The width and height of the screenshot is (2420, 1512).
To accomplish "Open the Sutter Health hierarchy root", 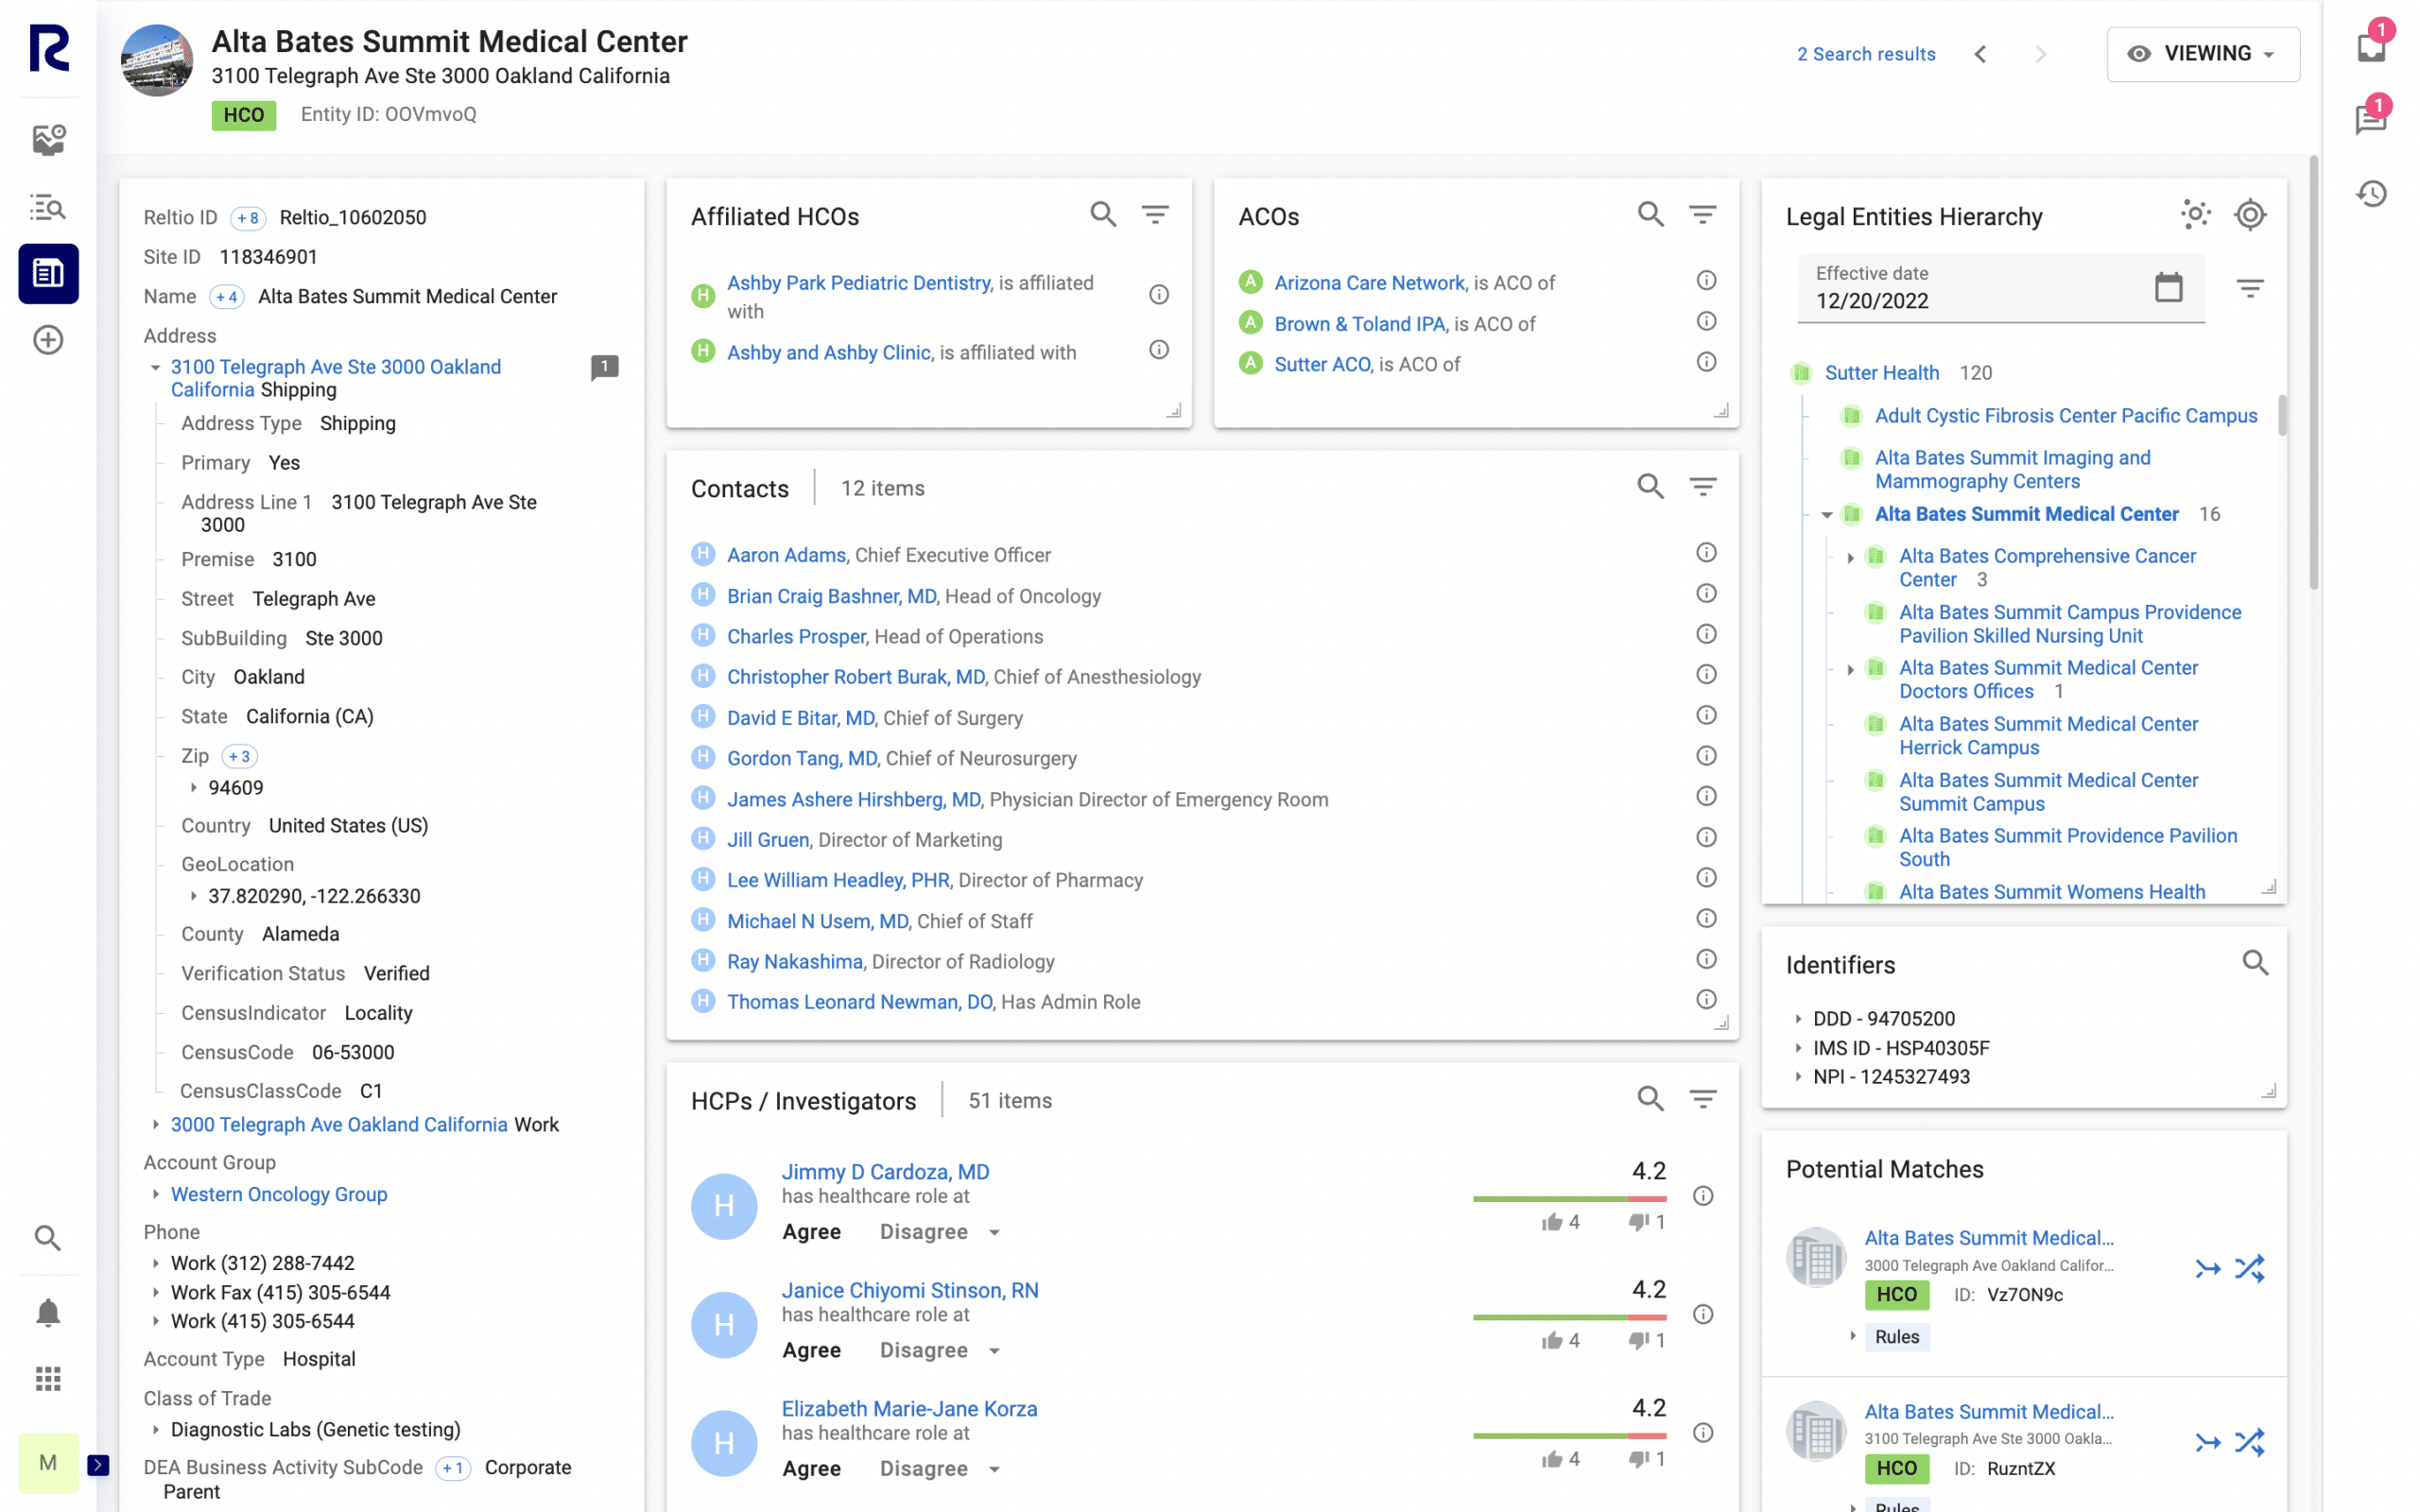I will point(1881,373).
